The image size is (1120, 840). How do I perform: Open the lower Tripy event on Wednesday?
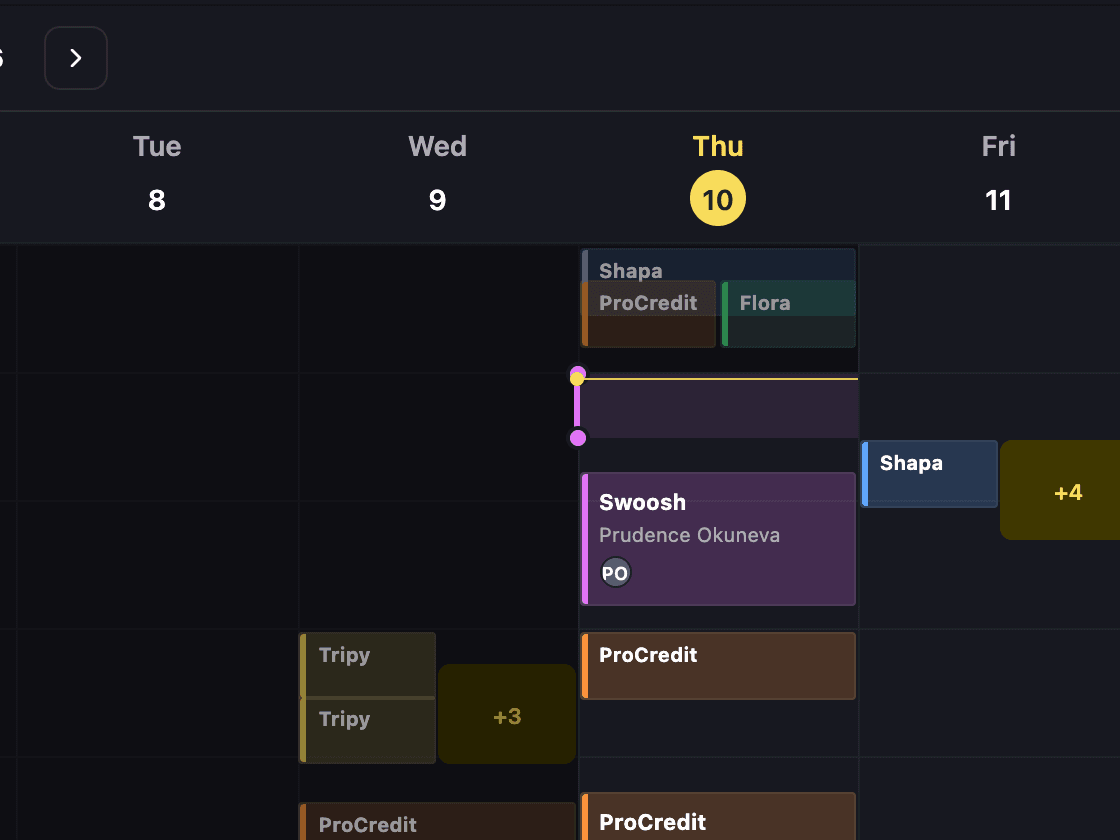(x=367, y=731)
